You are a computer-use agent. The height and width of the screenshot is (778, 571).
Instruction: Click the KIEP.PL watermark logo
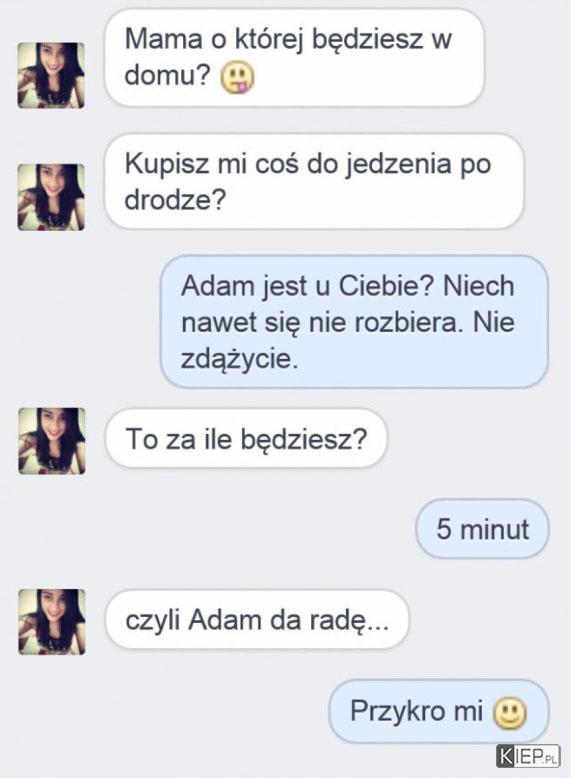(528, 757)
